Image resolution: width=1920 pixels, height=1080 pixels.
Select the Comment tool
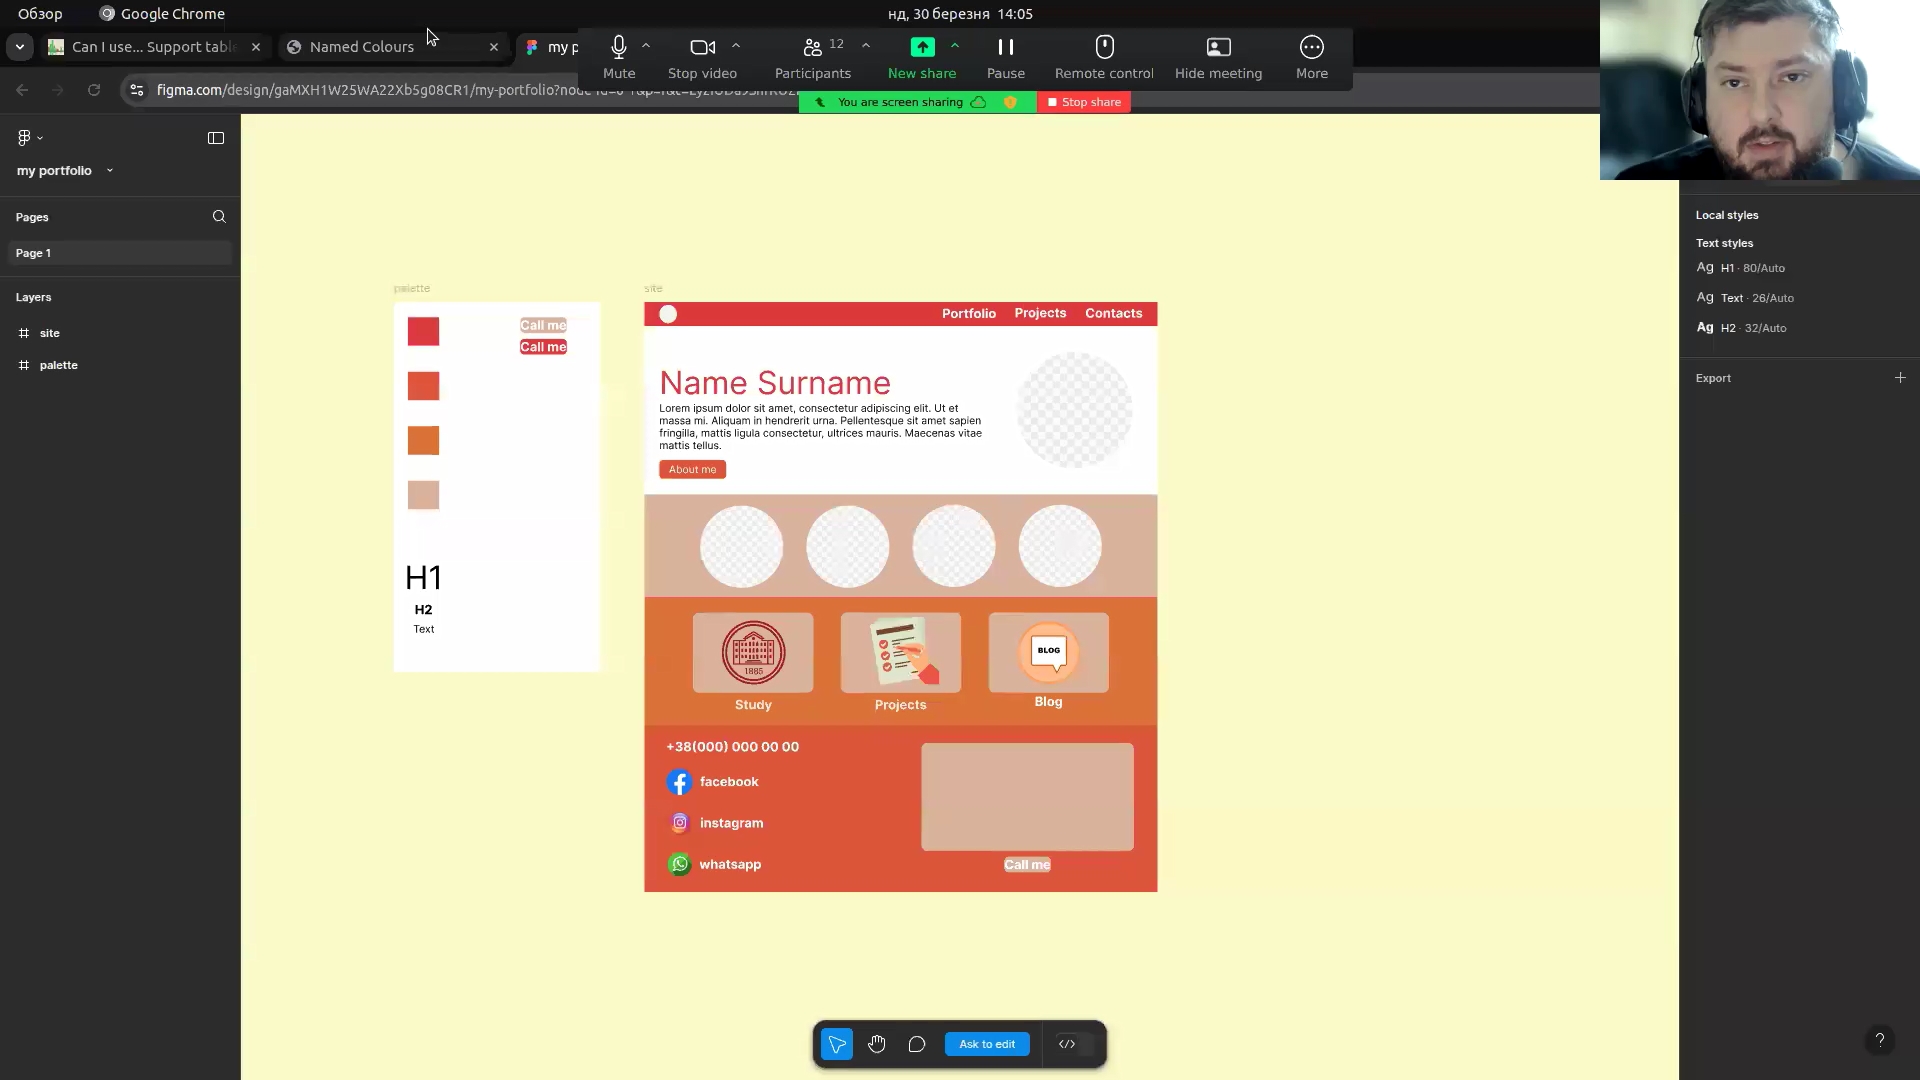pos(917,1044)
